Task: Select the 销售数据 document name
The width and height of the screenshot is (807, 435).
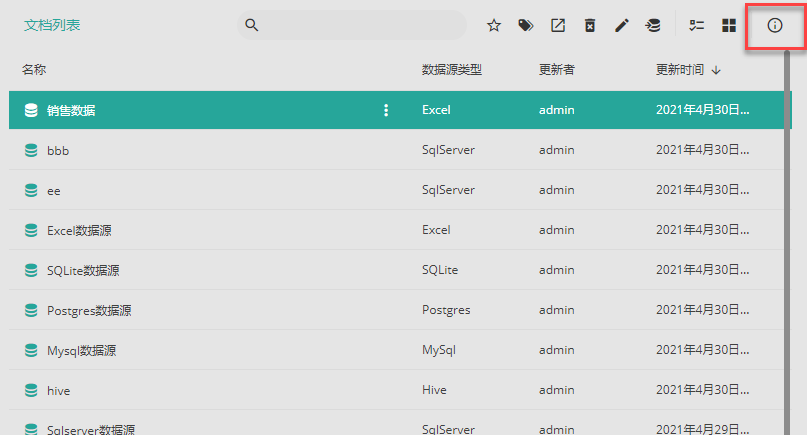Action: (x=71, y=110)
